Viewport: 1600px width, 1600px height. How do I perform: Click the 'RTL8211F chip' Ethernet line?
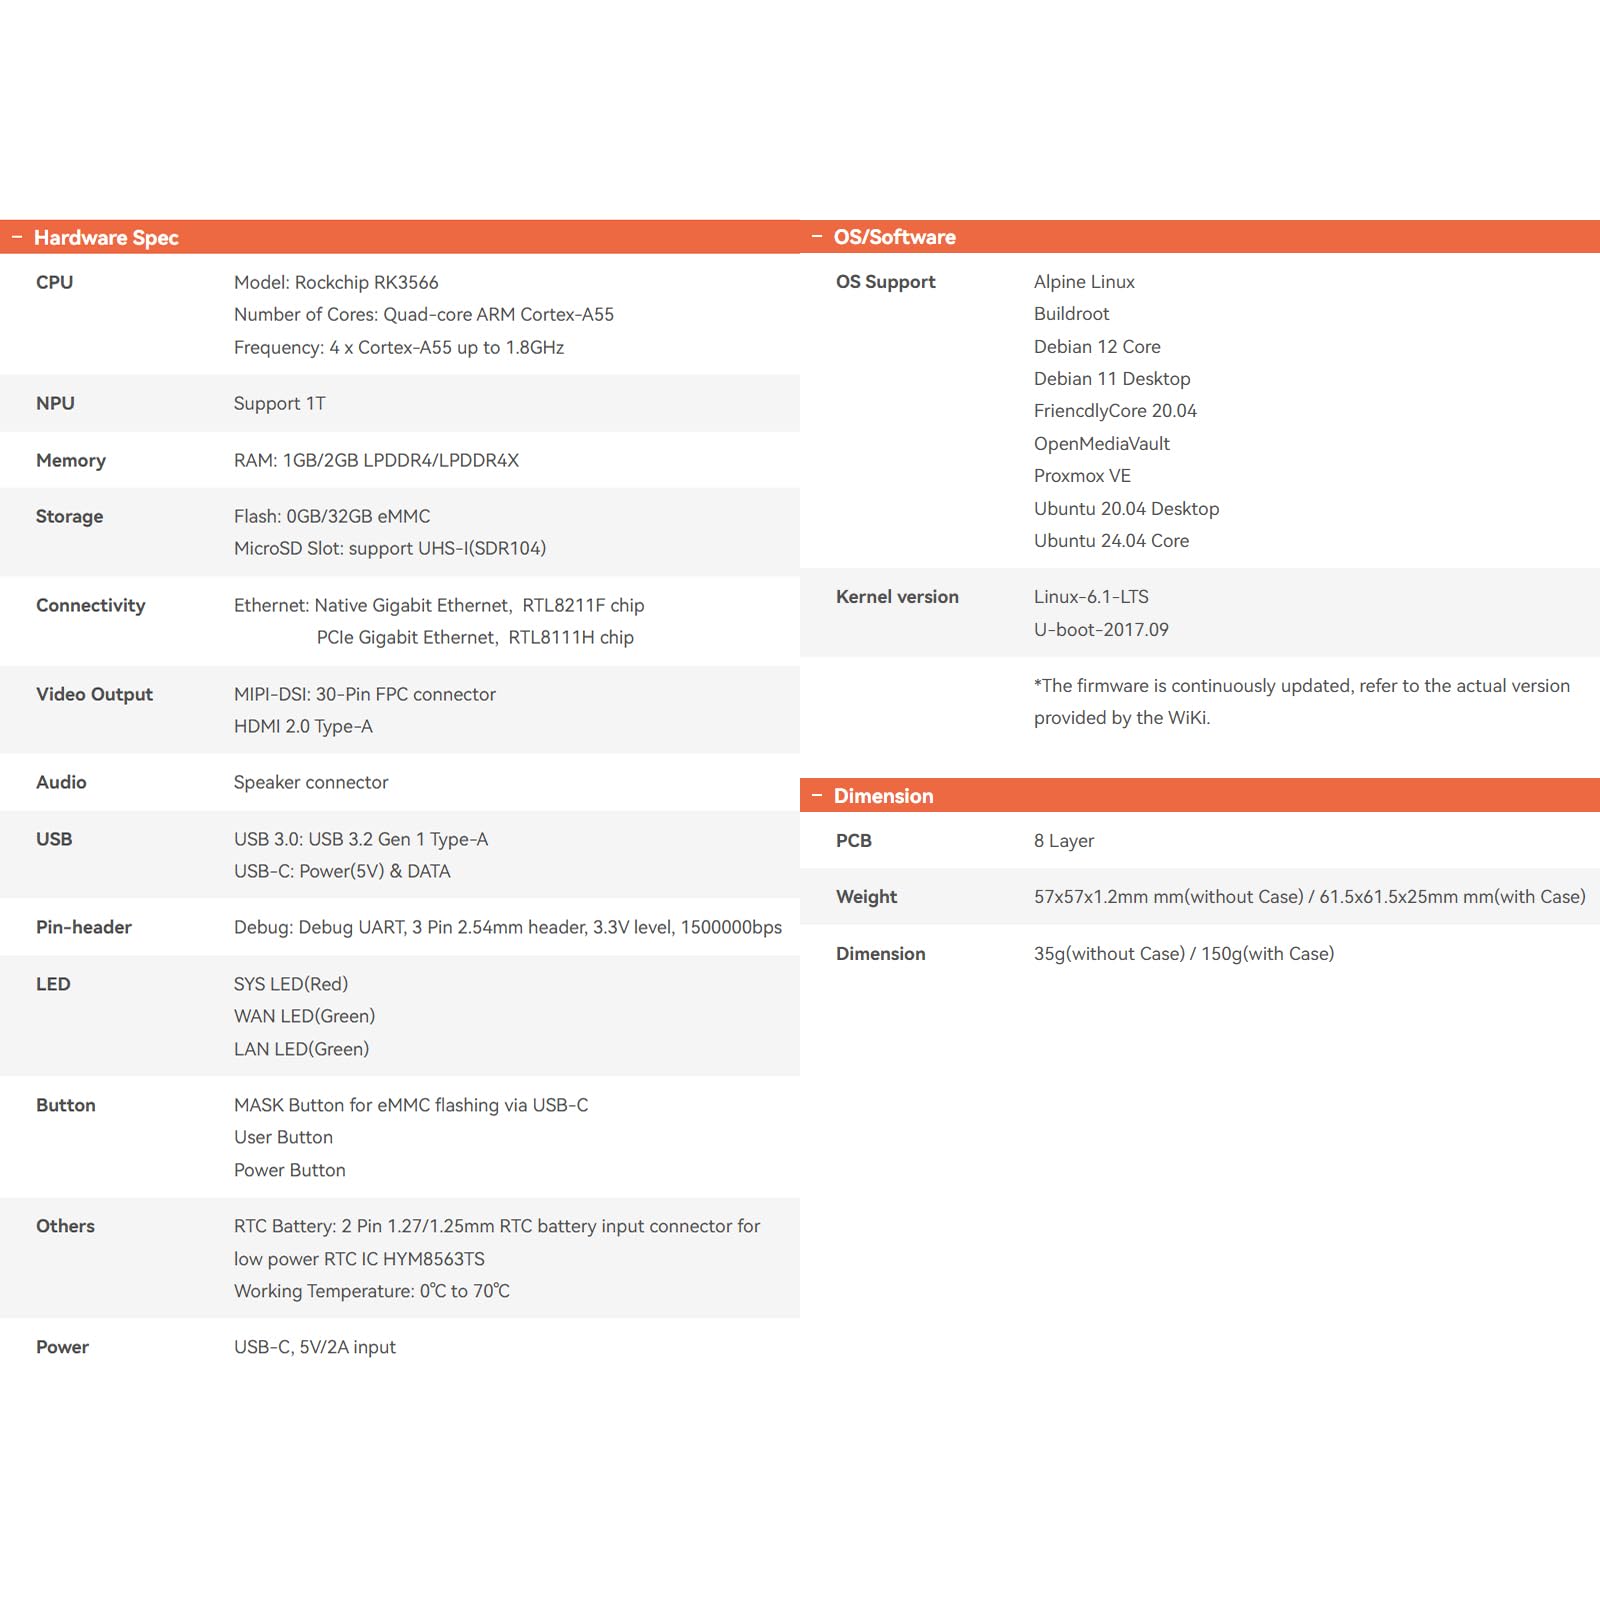(439, 605)
